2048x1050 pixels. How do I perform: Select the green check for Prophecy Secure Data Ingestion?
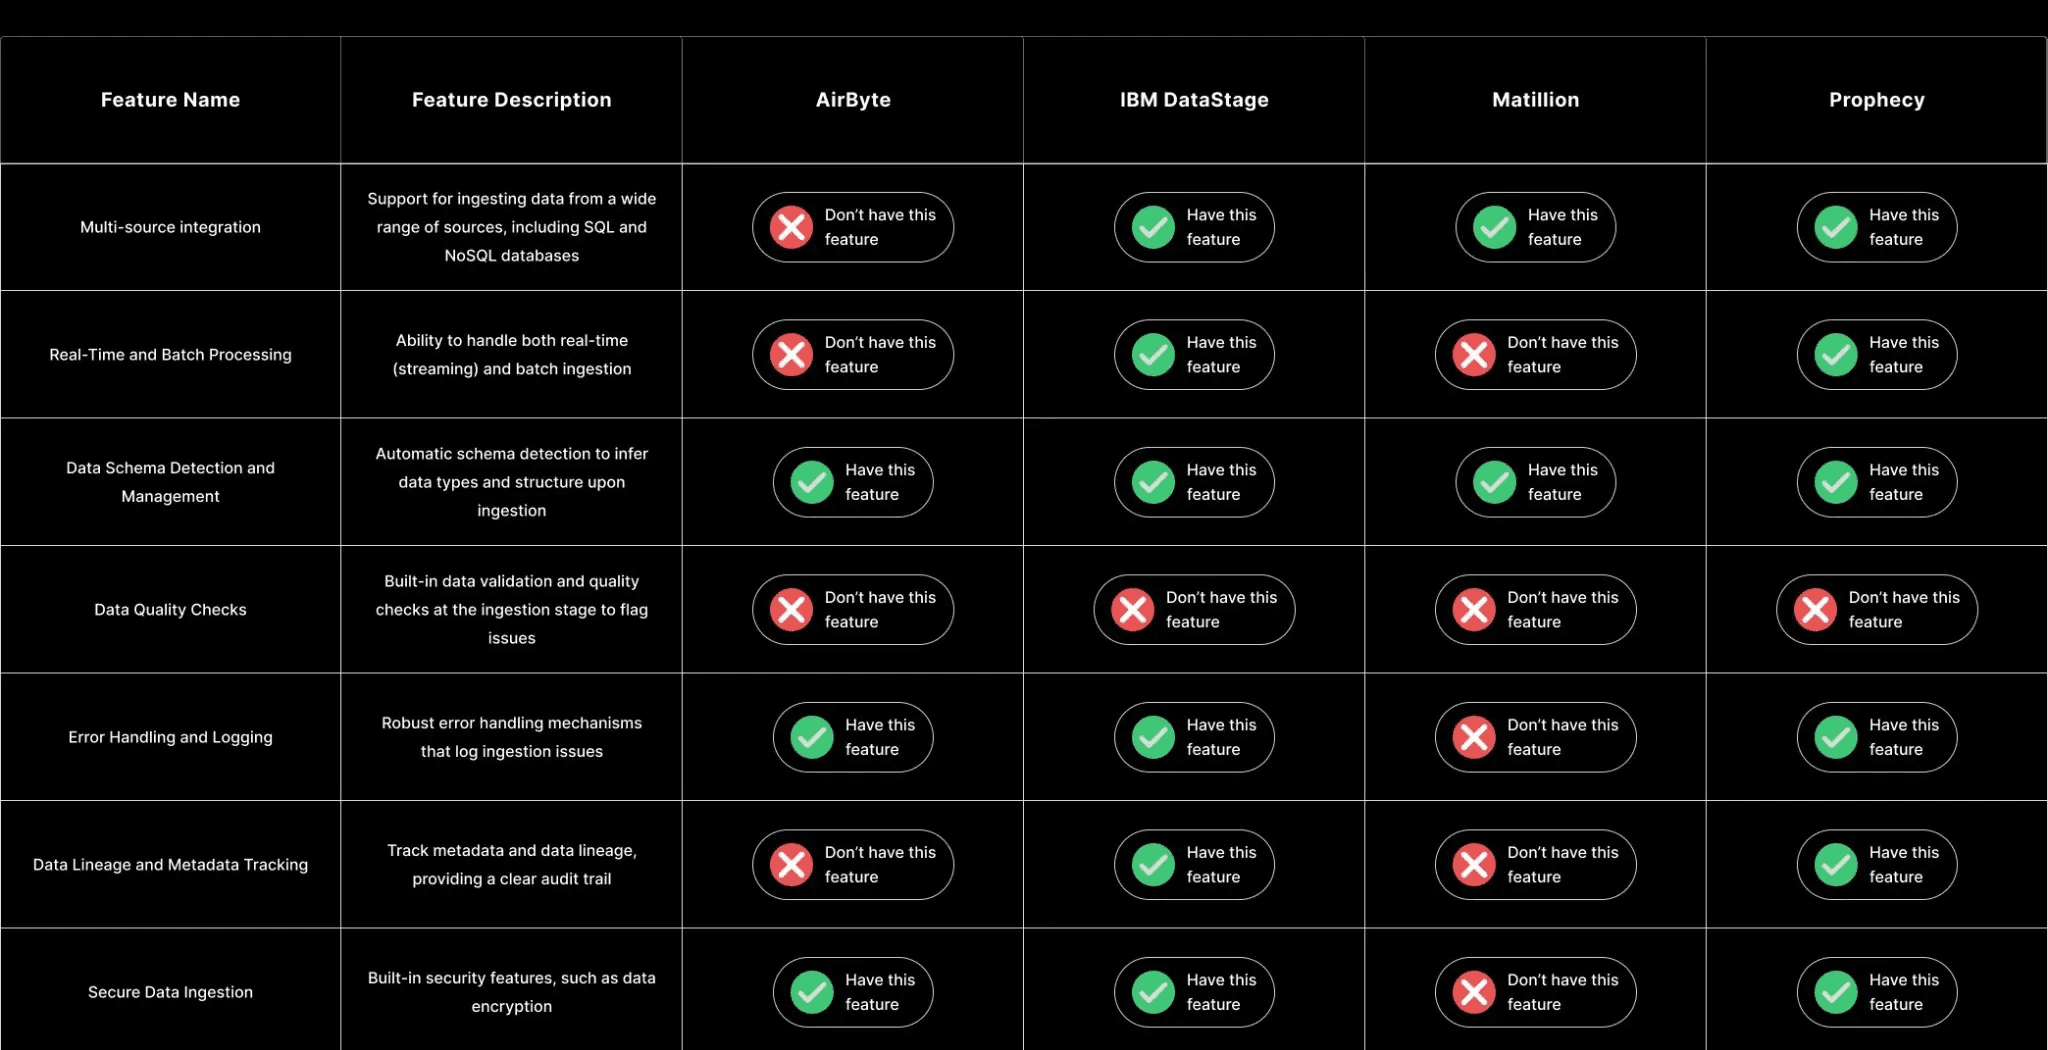pos(1876,992)
